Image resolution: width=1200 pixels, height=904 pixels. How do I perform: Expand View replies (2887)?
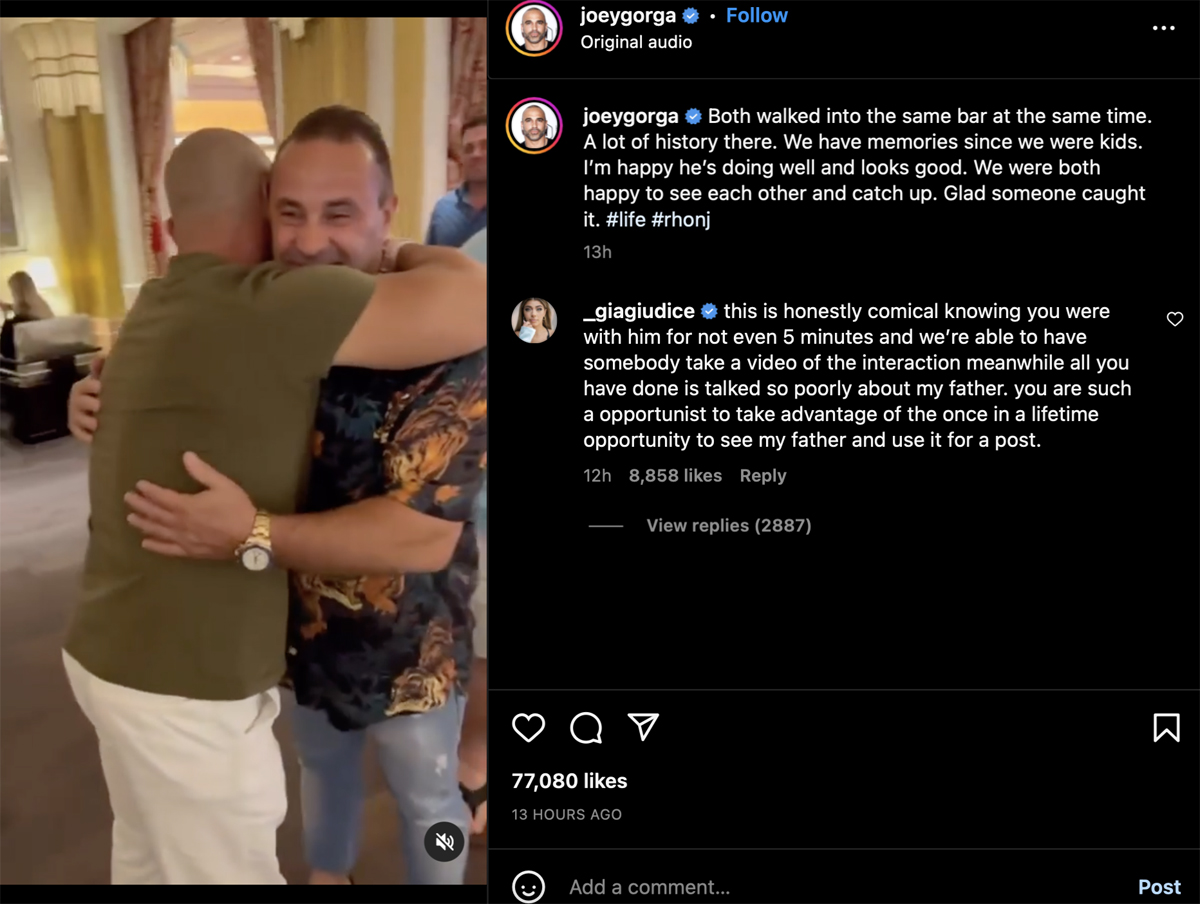pos(728,525)
